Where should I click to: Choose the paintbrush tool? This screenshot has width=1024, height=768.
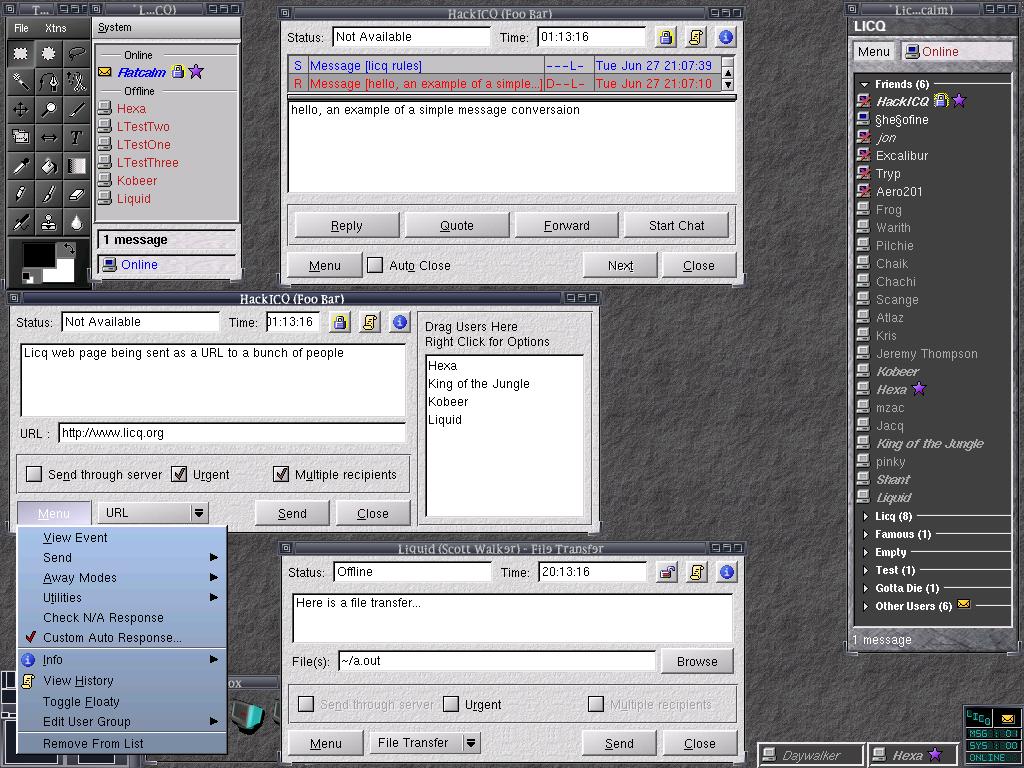(49, 194)
